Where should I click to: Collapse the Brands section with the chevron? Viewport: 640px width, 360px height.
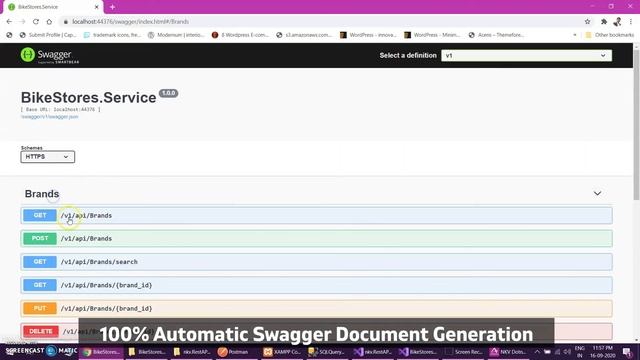(x=597, y=193)
